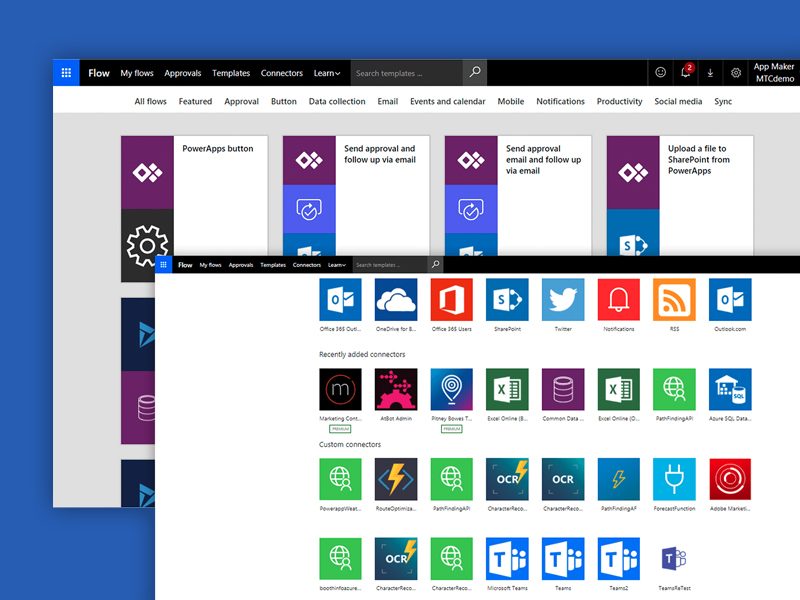
Task: Expand the Learn dropdown in the front window
Action: (337, 265)
